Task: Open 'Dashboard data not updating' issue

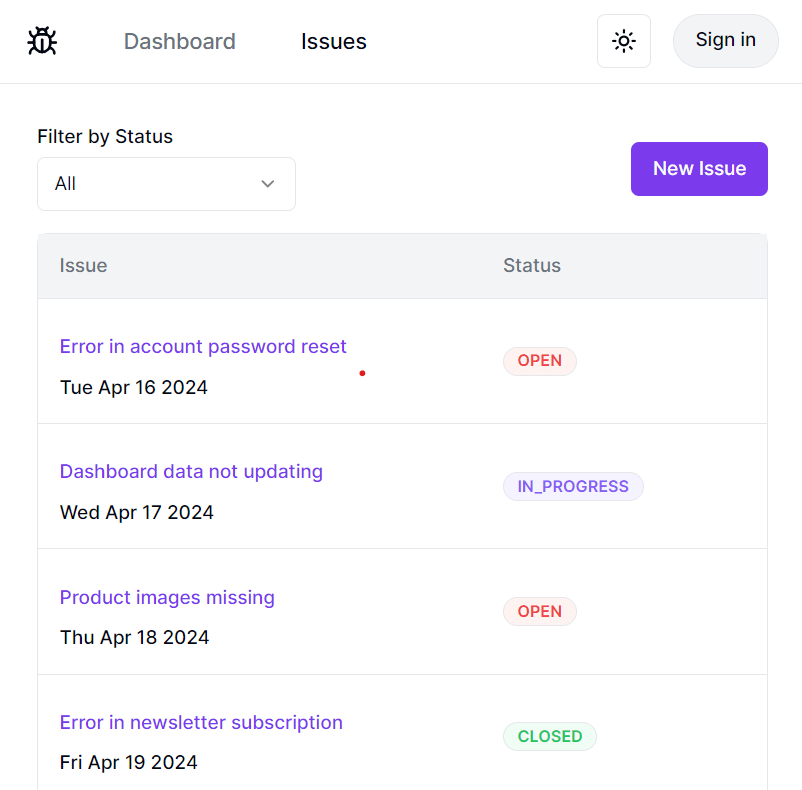Action: (191, 471)
